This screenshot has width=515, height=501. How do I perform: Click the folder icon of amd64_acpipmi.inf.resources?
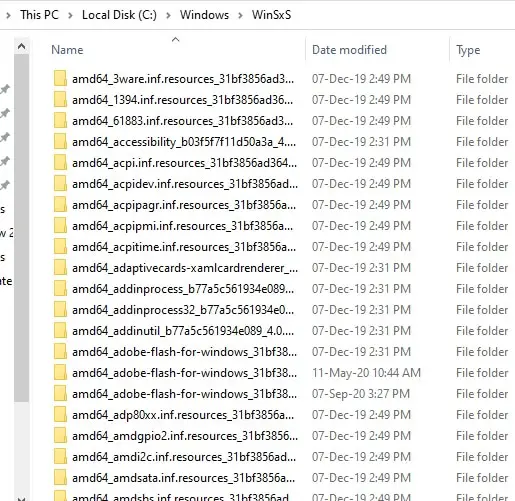60,226
